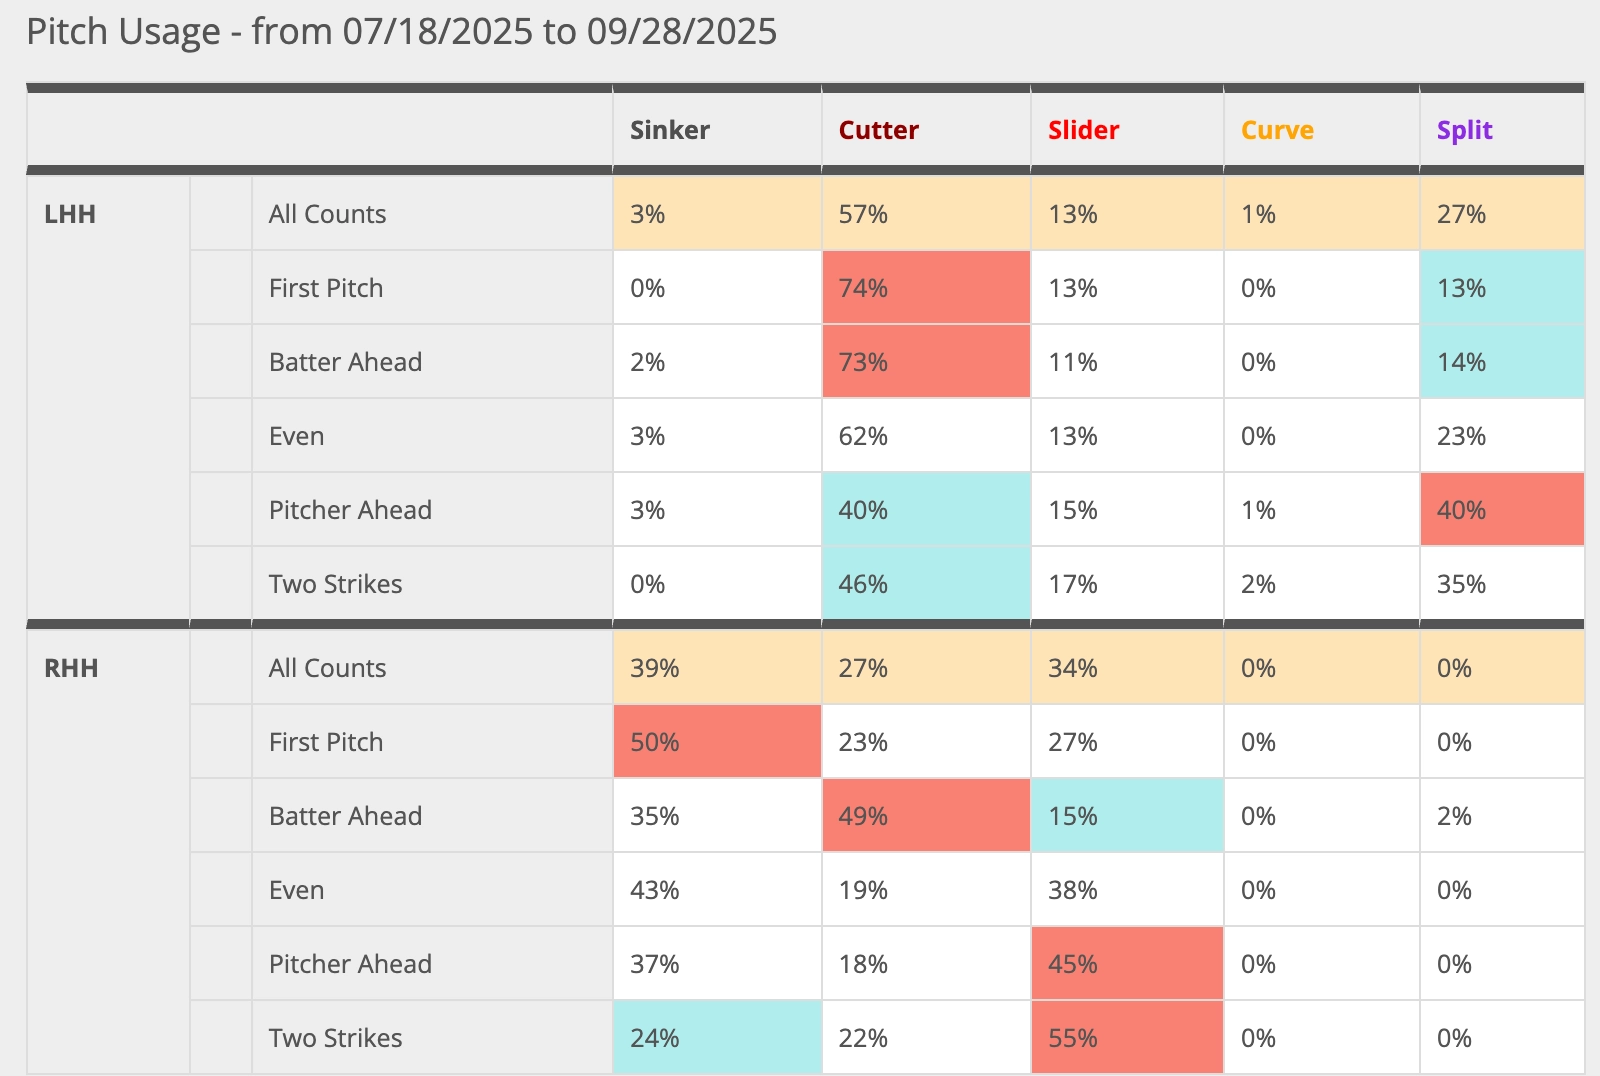
Task: Select the red 50% Sinker cell
Action: point(716,742)
